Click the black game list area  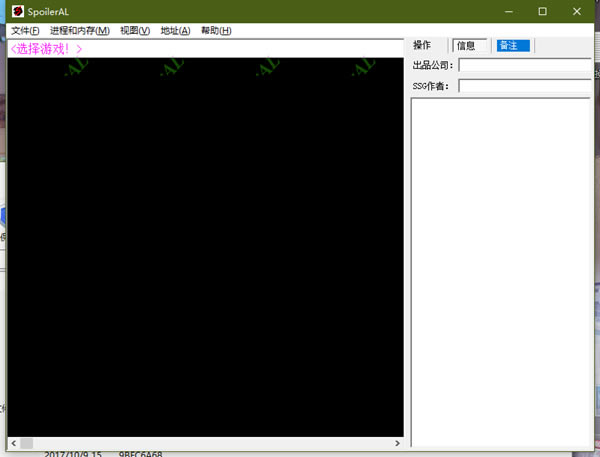(x=205, y=247)
